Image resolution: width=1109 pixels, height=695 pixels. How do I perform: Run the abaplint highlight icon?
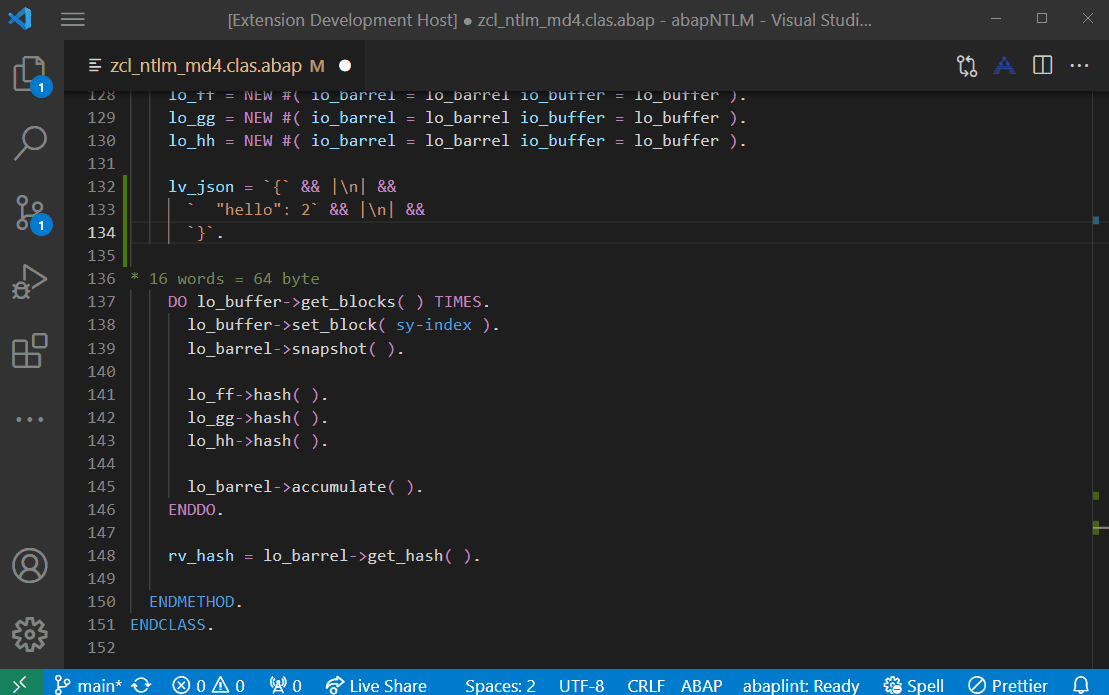(x=1004, y=64)
